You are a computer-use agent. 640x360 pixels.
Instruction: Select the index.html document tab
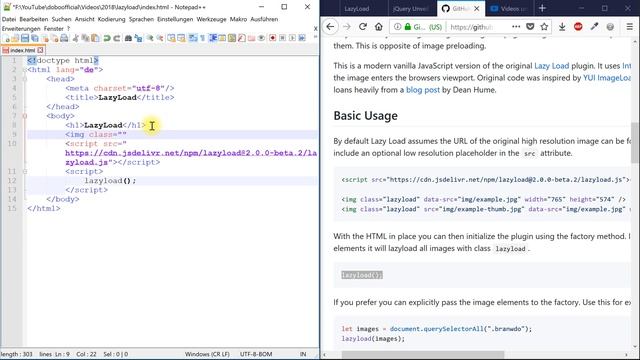pyautogui.click(x=22, y=50)
